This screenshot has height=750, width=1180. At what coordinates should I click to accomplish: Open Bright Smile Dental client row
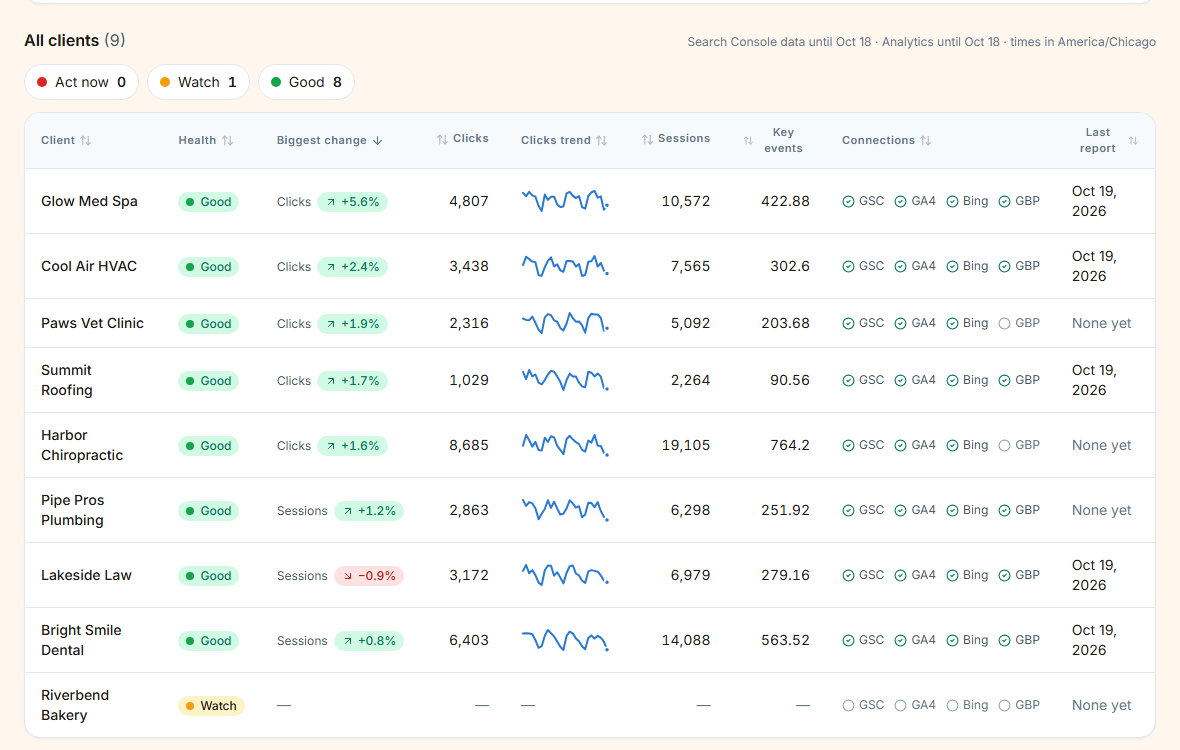[x=589, y=640]
